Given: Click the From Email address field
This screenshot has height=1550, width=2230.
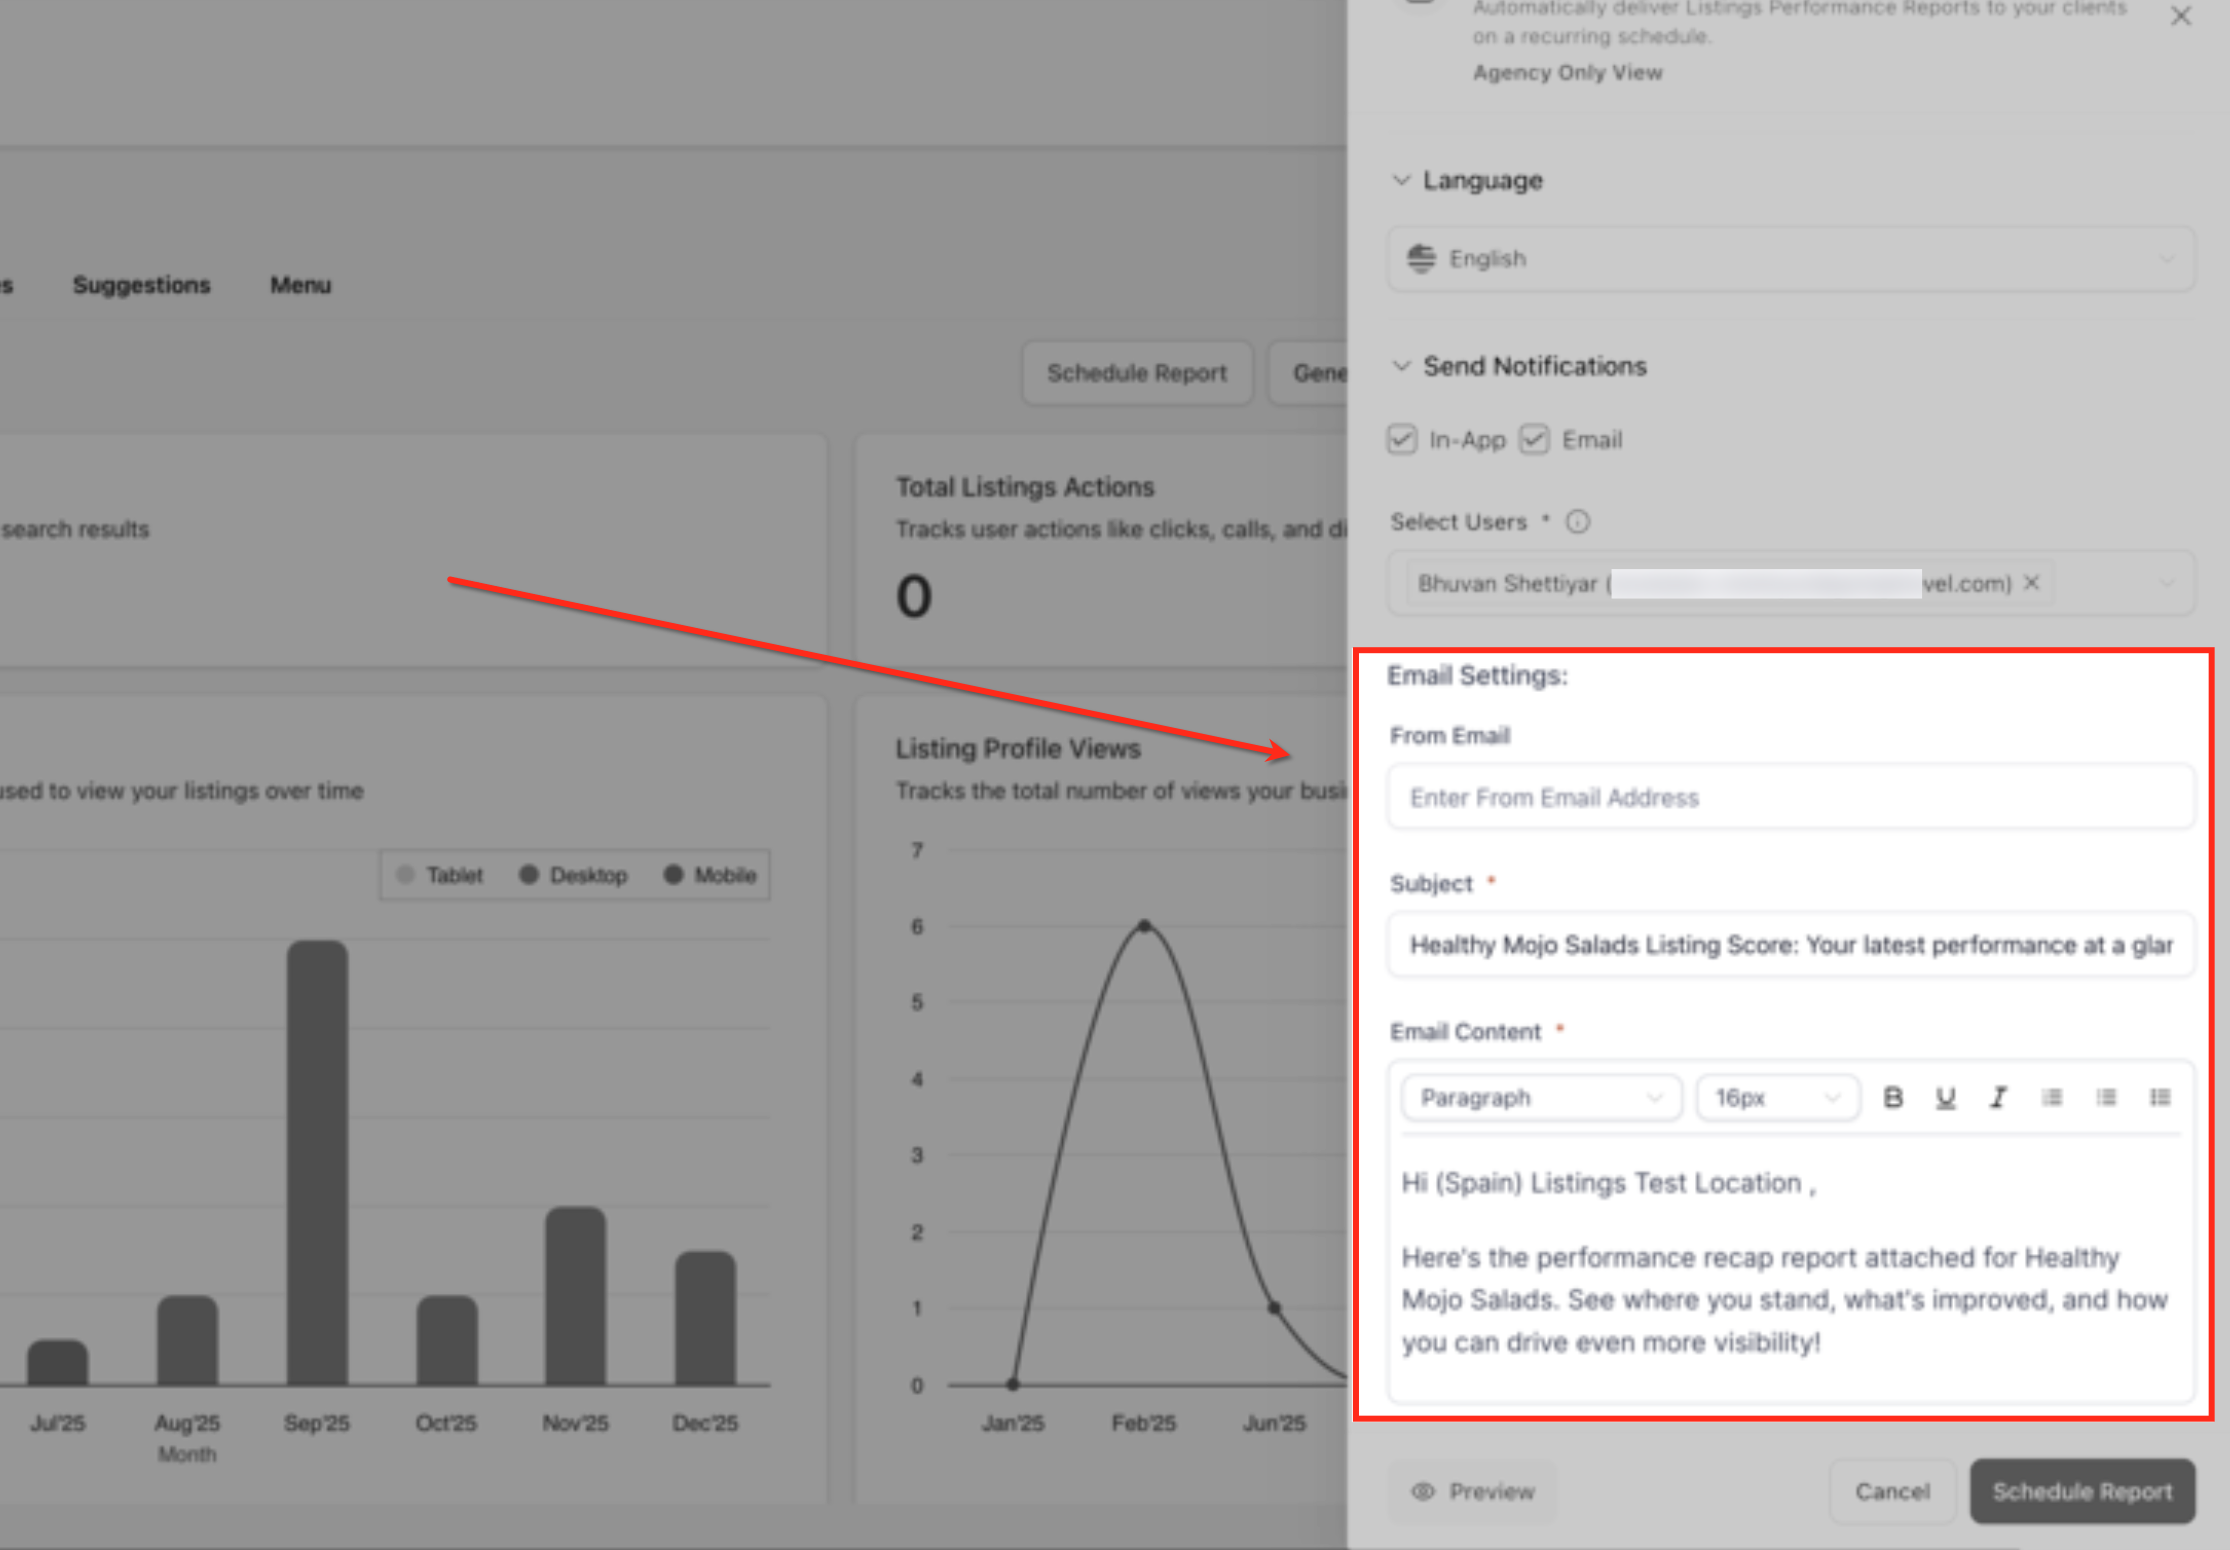Looking at the screenshot, I should 1790,797.
